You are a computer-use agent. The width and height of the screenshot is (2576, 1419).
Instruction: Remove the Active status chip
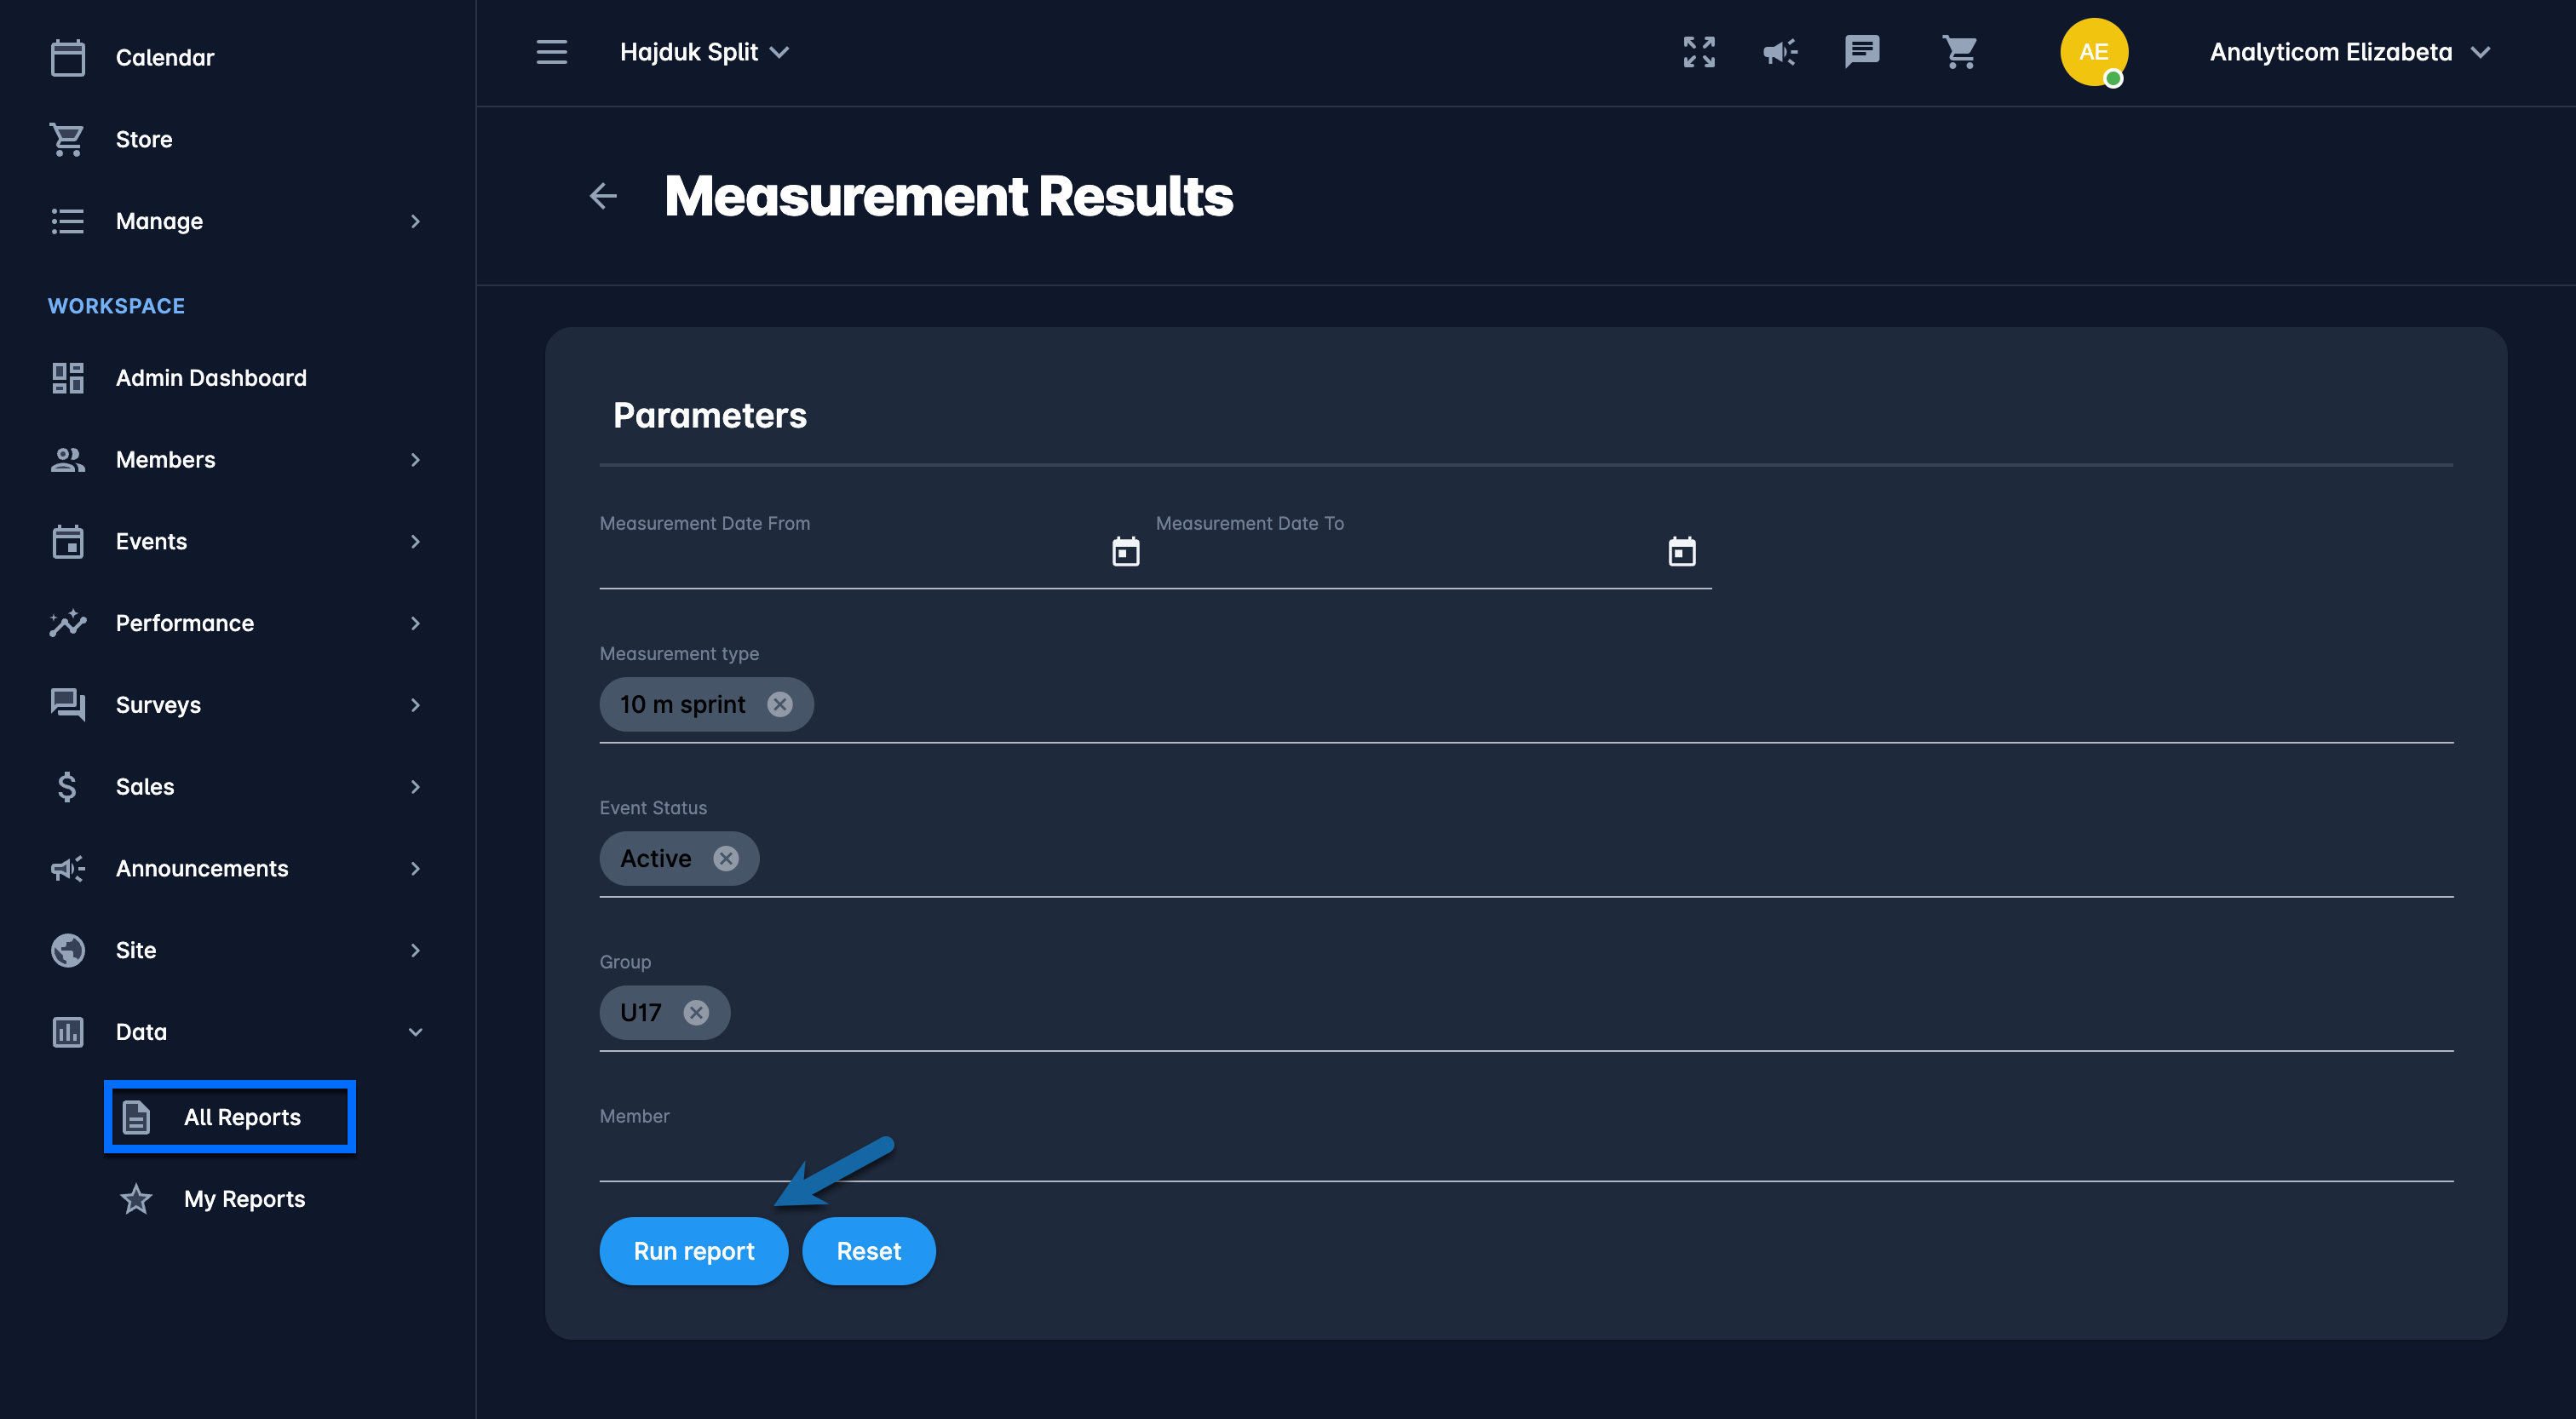[725, 858]
